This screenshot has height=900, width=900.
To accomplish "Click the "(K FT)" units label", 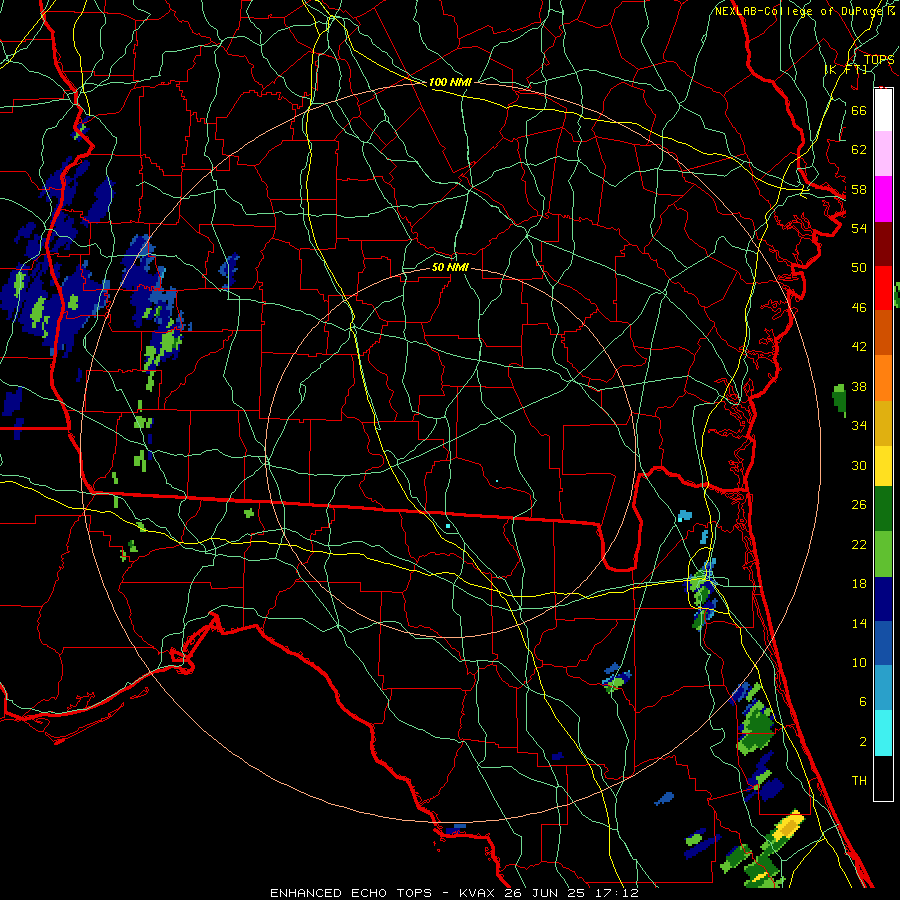I will pos(845,69).
